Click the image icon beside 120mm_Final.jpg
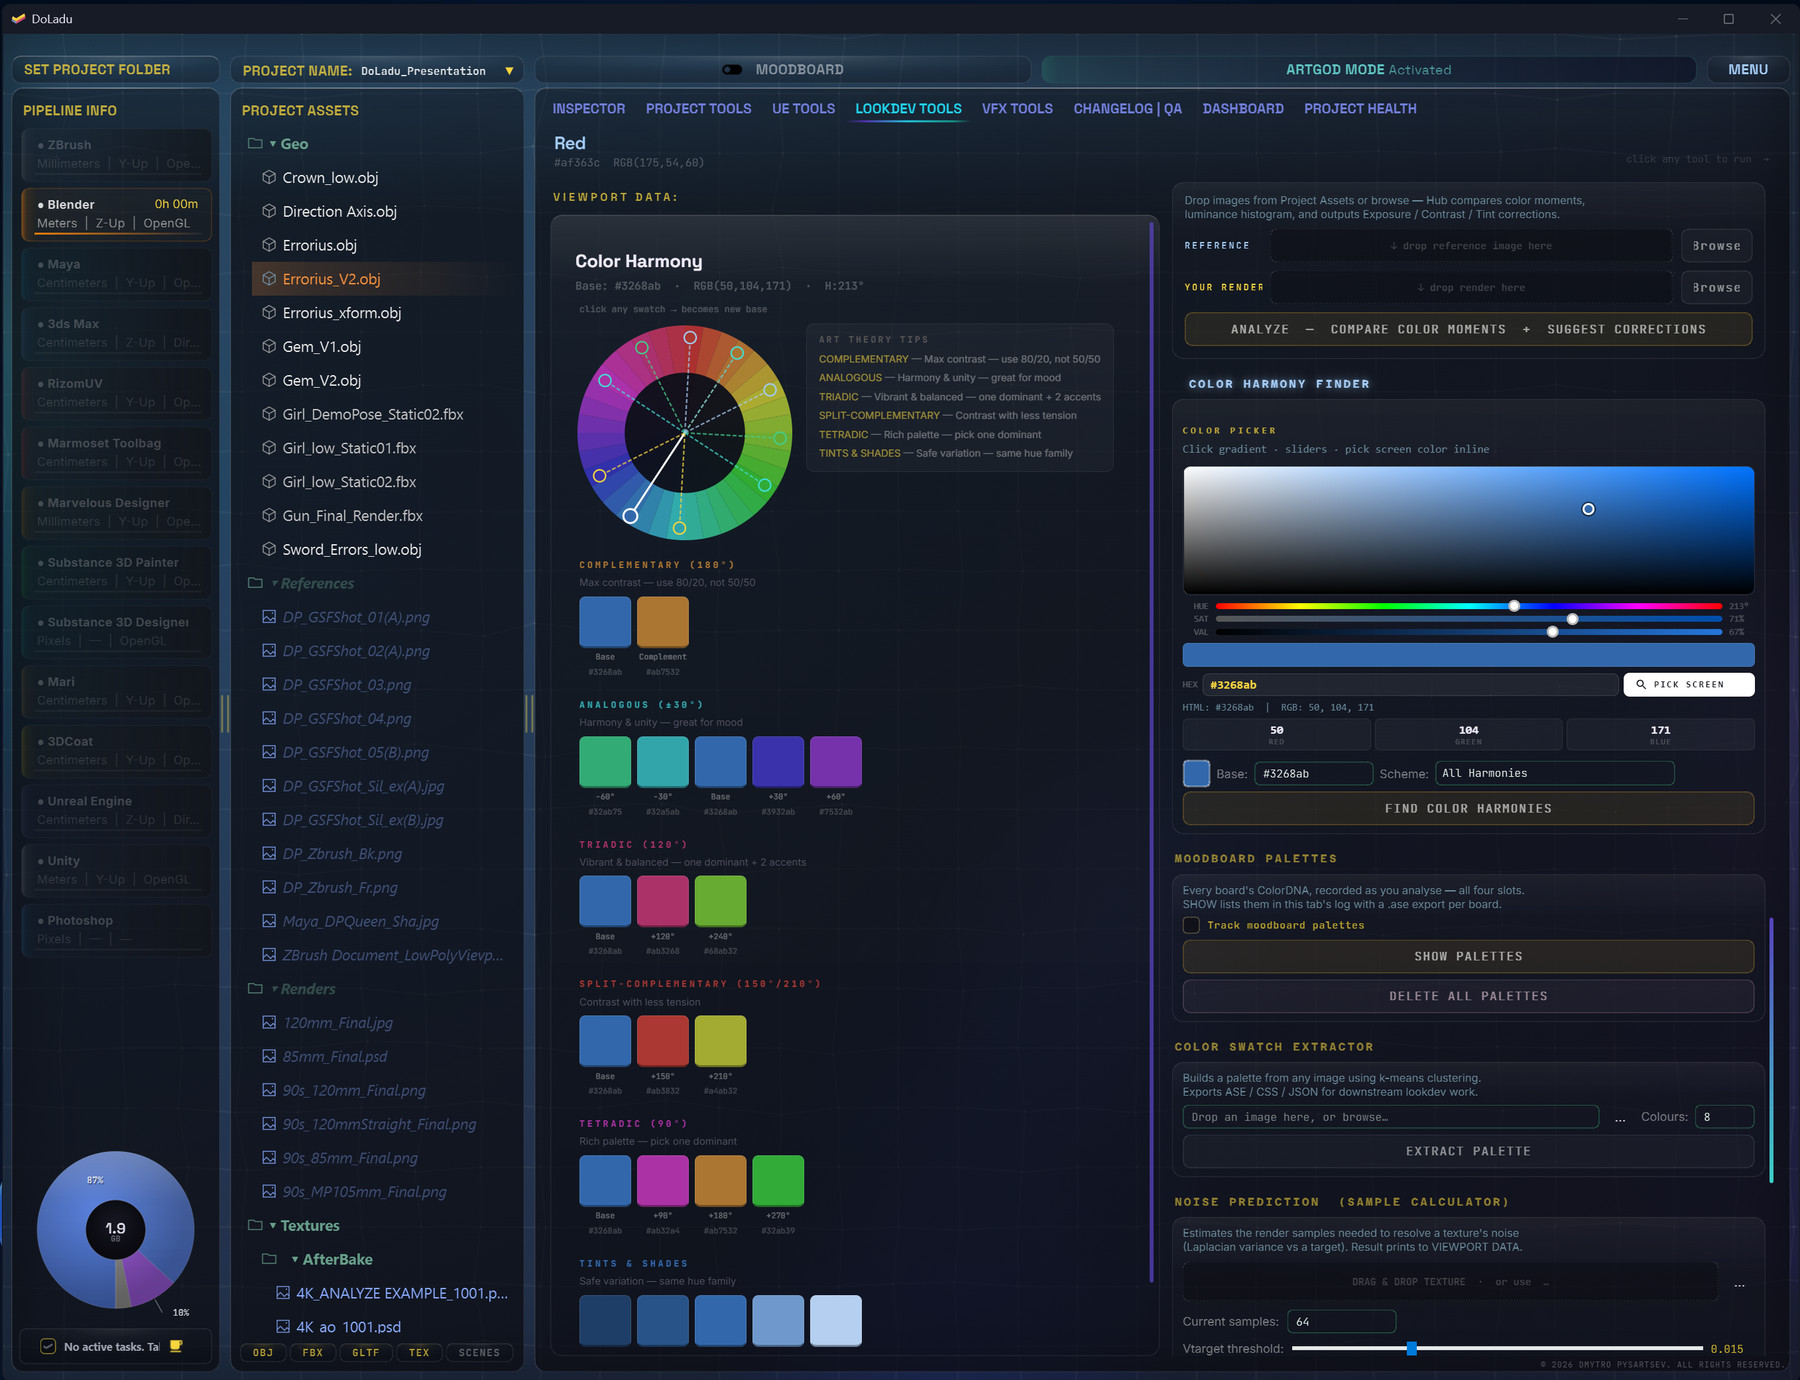 pos(269,1022)
